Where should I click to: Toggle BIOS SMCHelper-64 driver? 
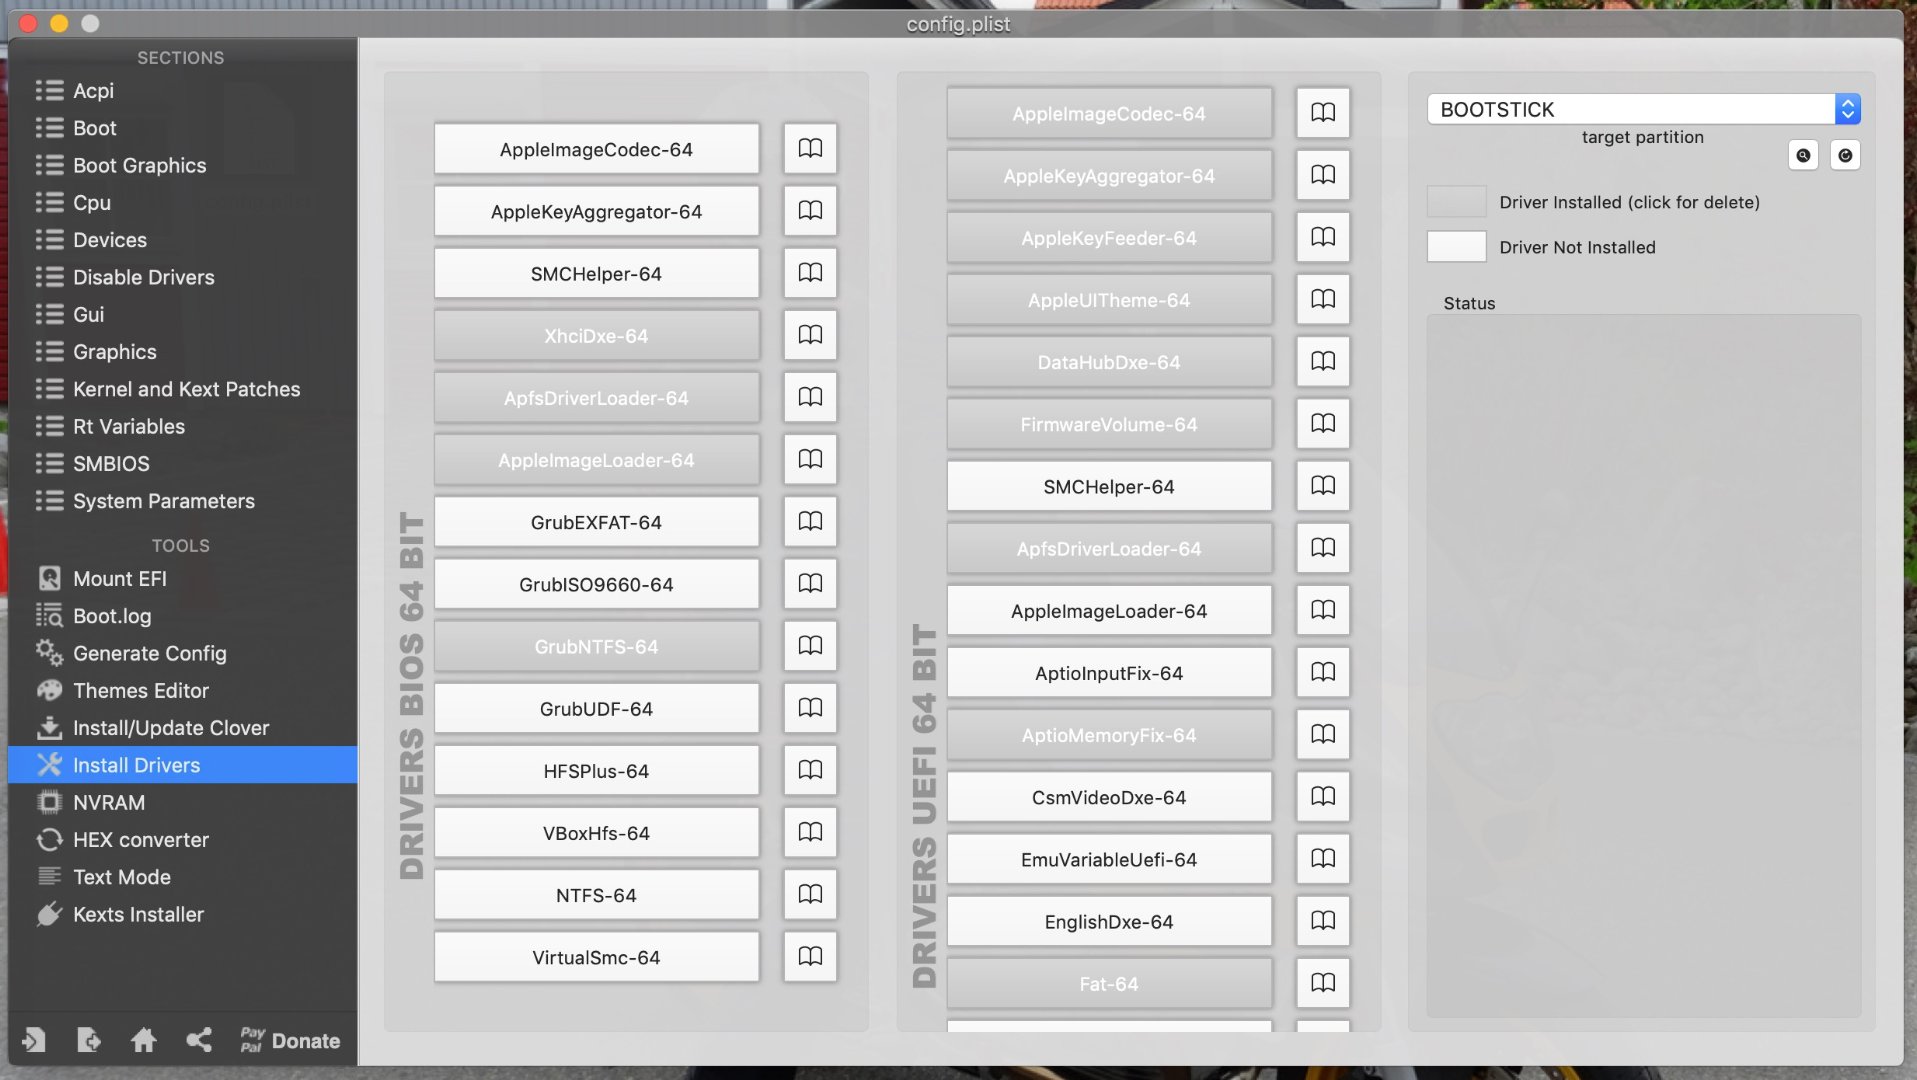click(596, 273)
